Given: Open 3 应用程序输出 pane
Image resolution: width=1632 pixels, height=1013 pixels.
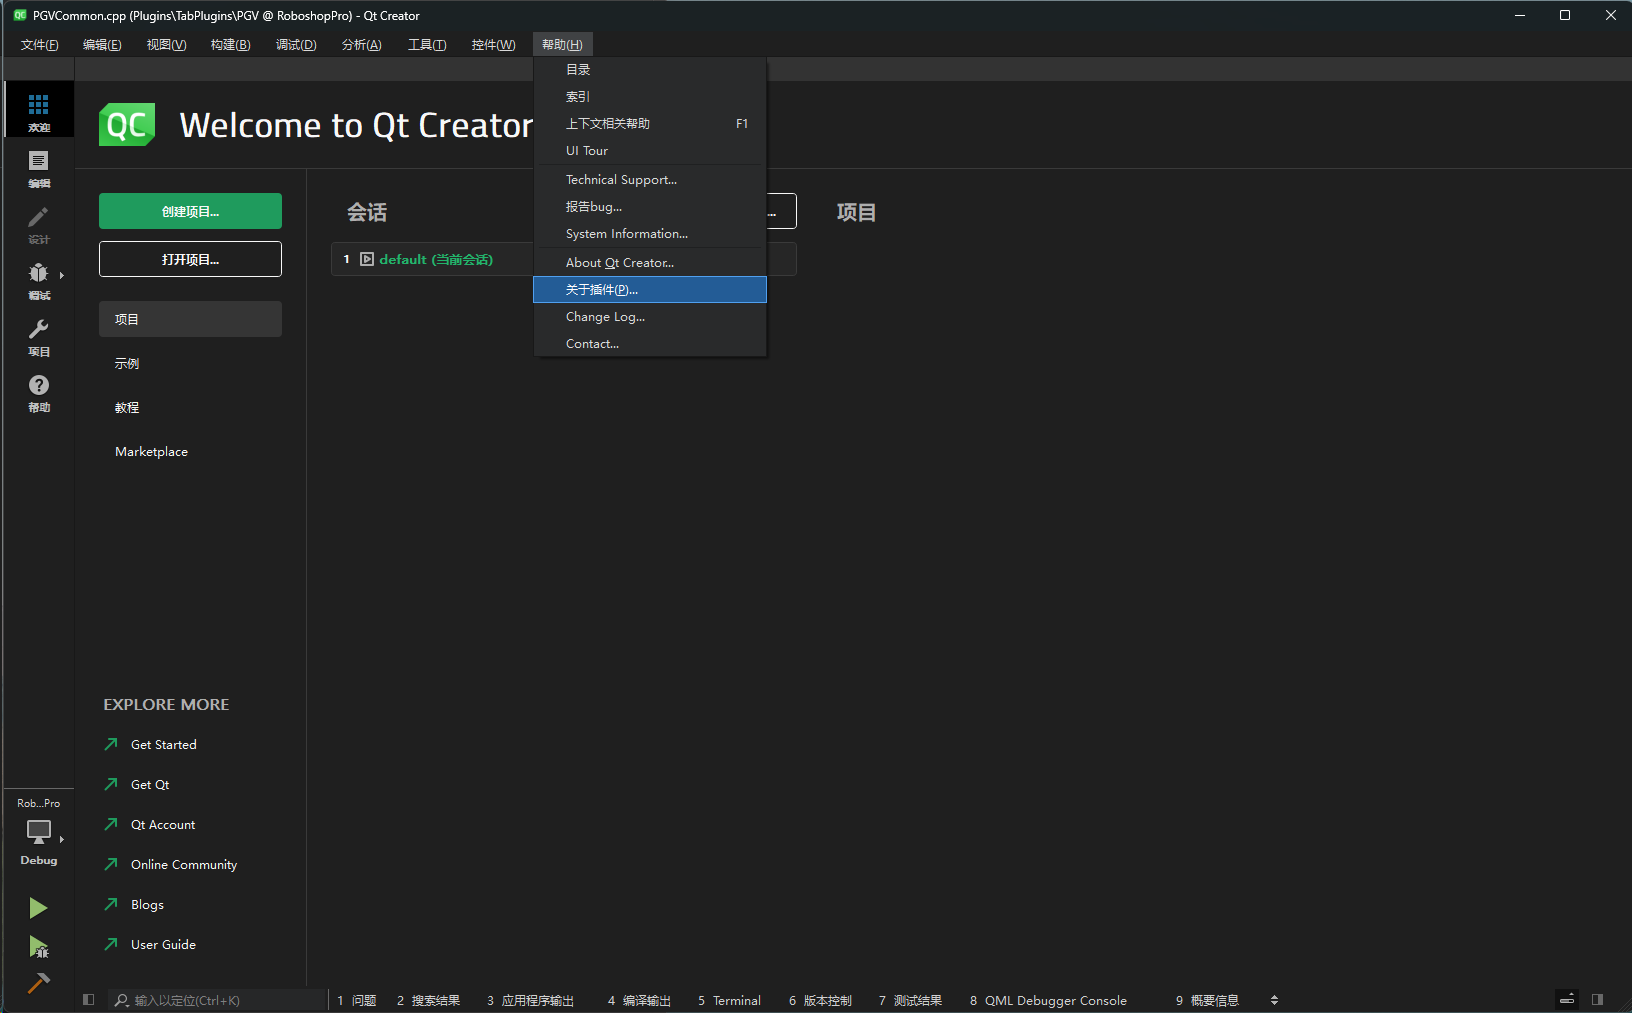Looking at the screenshot, I should (530, 1000).
